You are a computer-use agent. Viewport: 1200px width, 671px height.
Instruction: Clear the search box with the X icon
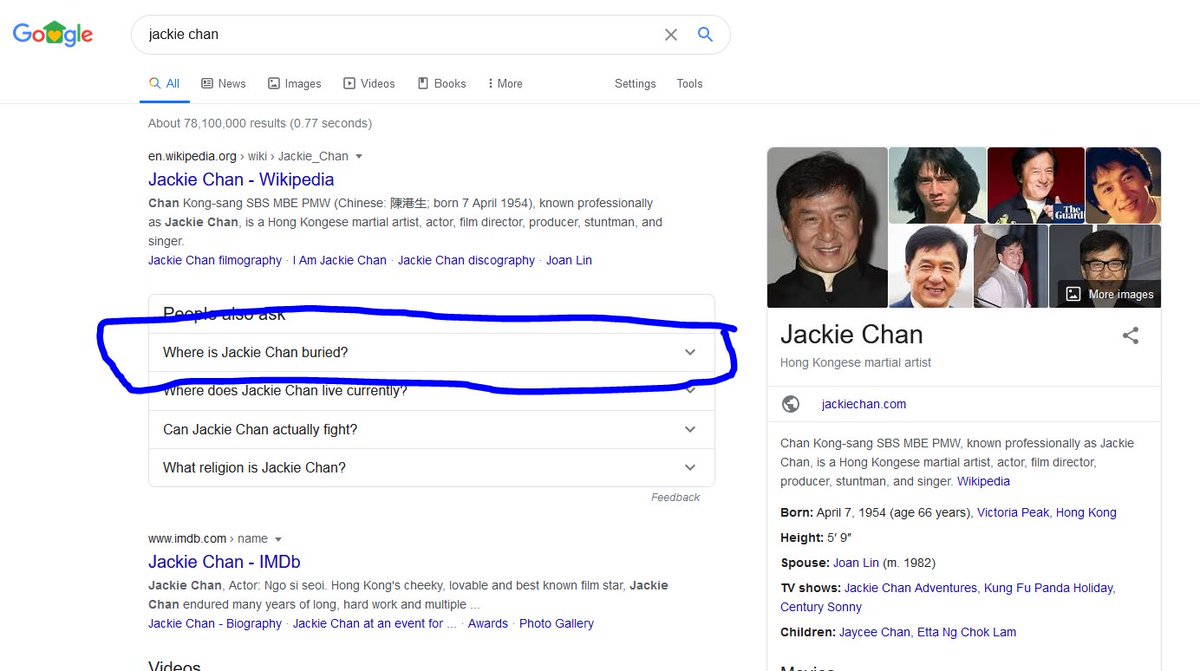click(671, 34)
